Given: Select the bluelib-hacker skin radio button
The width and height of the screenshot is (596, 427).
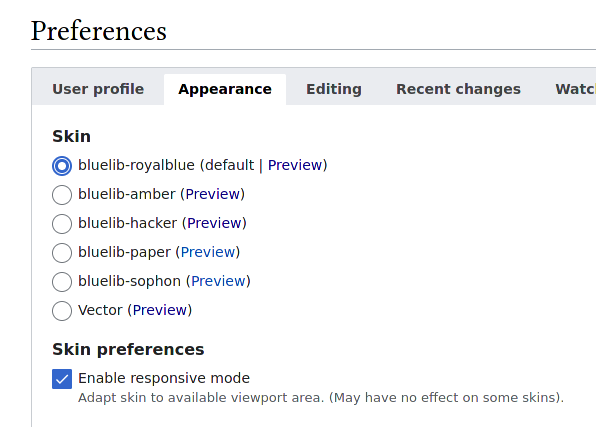Looking at the screenshot, I should (x=62, y=224).
